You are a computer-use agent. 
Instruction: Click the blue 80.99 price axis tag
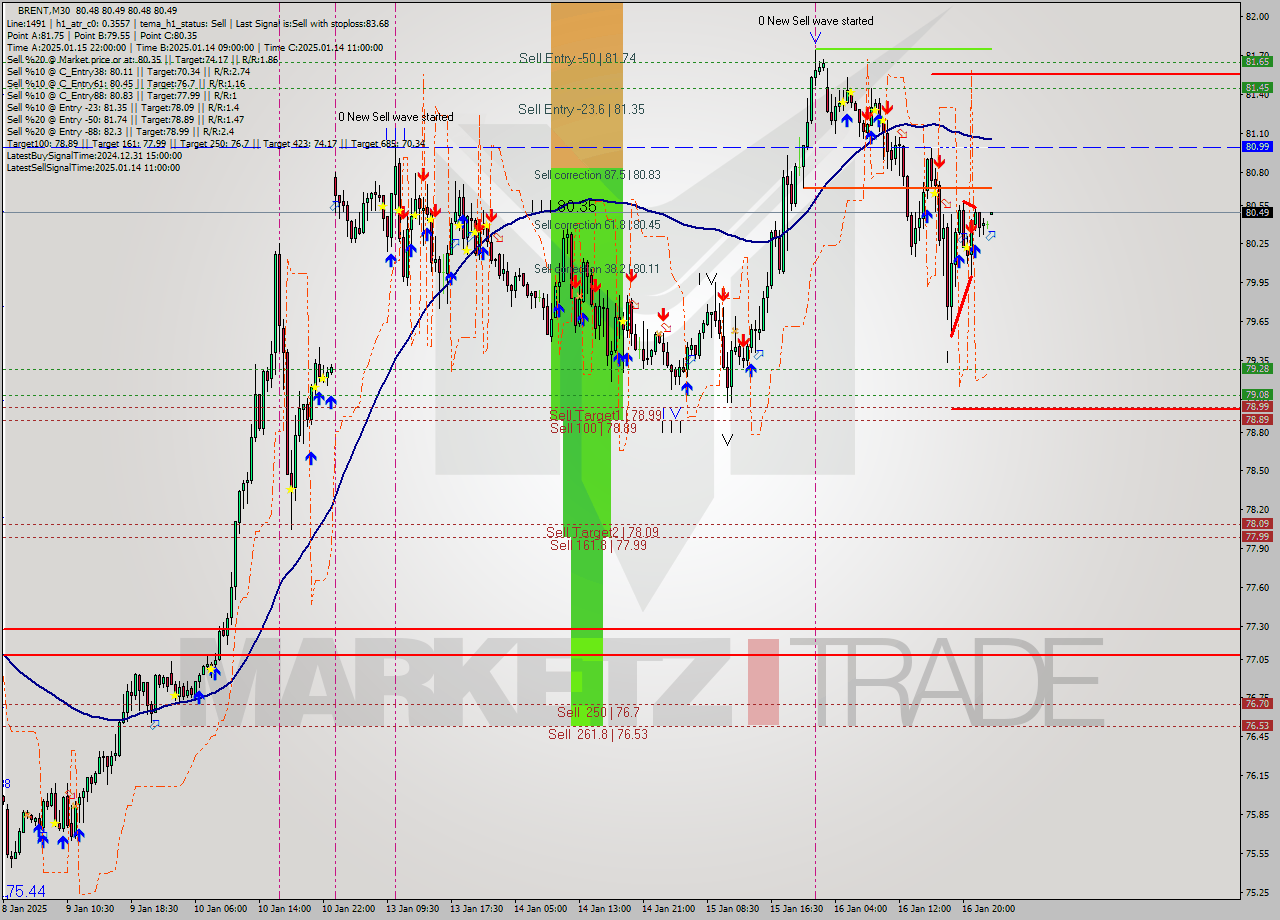1257,147
